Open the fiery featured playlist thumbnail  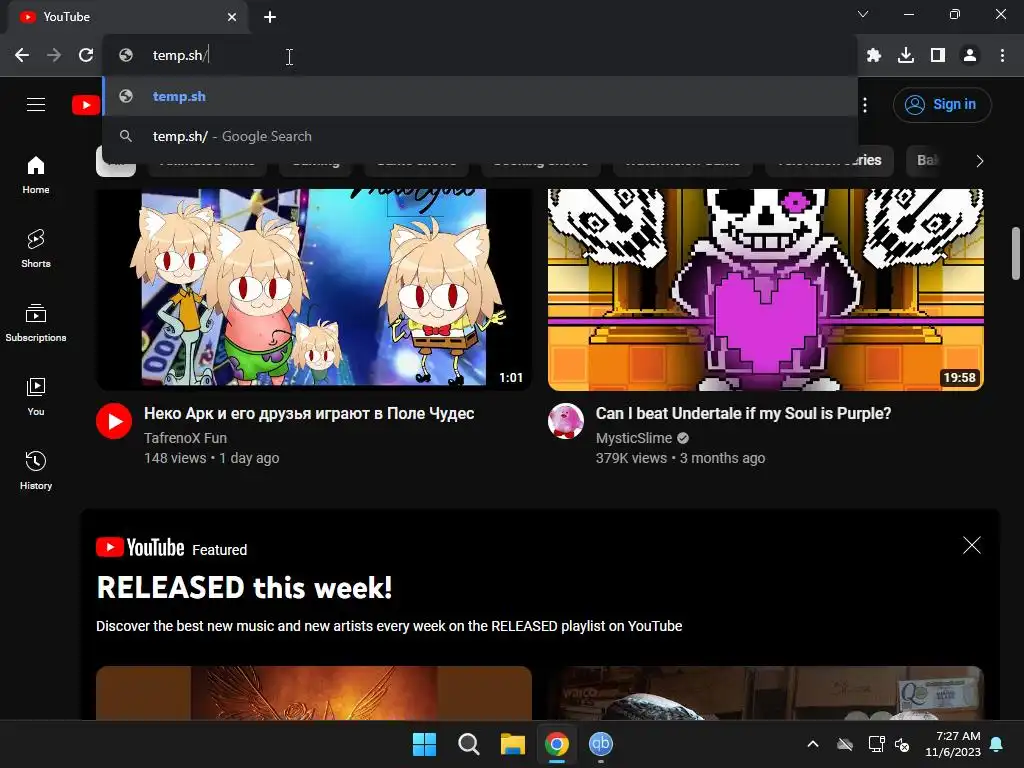tap(313, 693)
